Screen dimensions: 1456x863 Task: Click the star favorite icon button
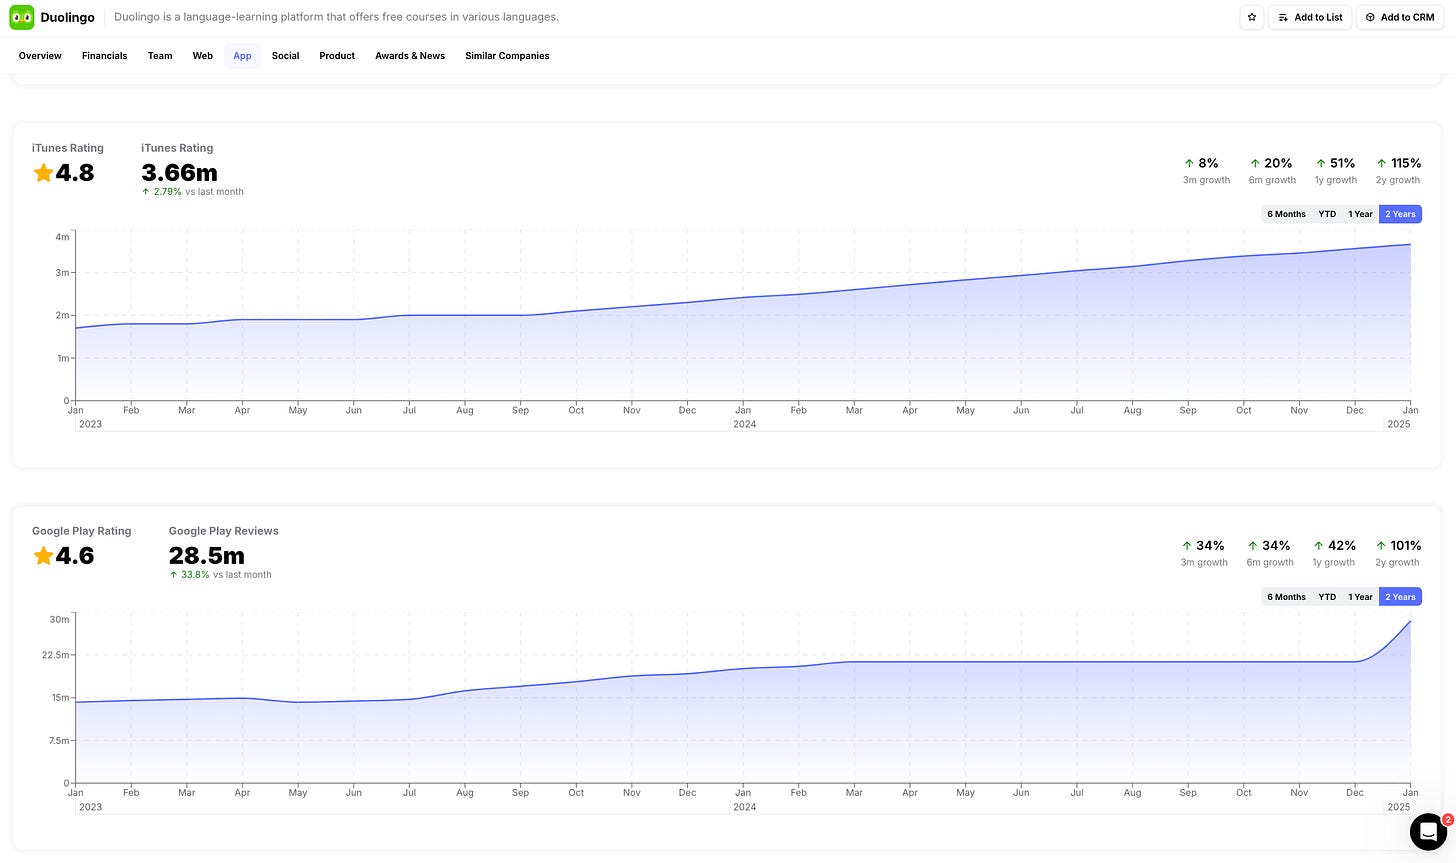coord(1252,17)
